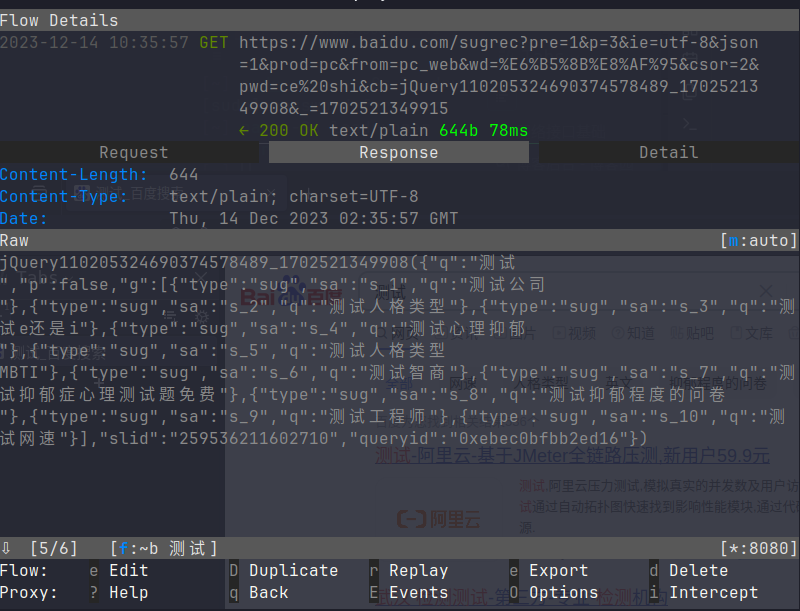
Task: Open the Detail tab
Action: [x=667, y=152]
